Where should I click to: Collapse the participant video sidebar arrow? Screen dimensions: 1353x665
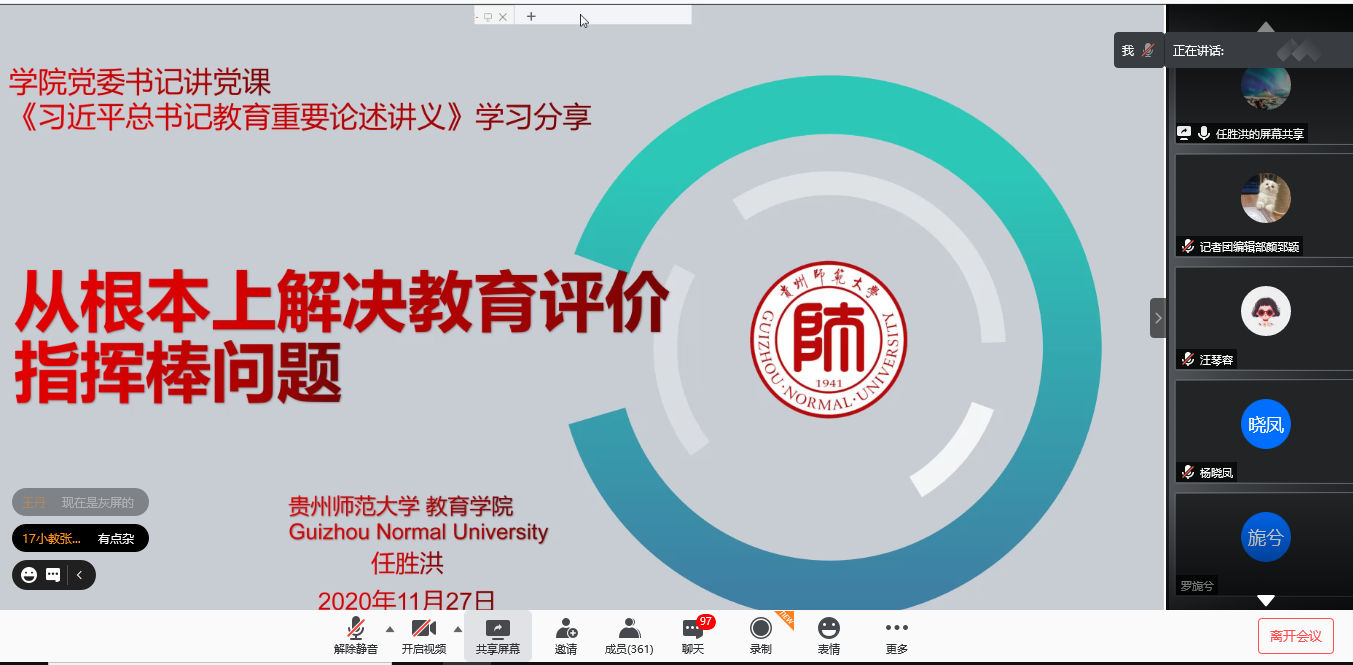(1158, 318)
